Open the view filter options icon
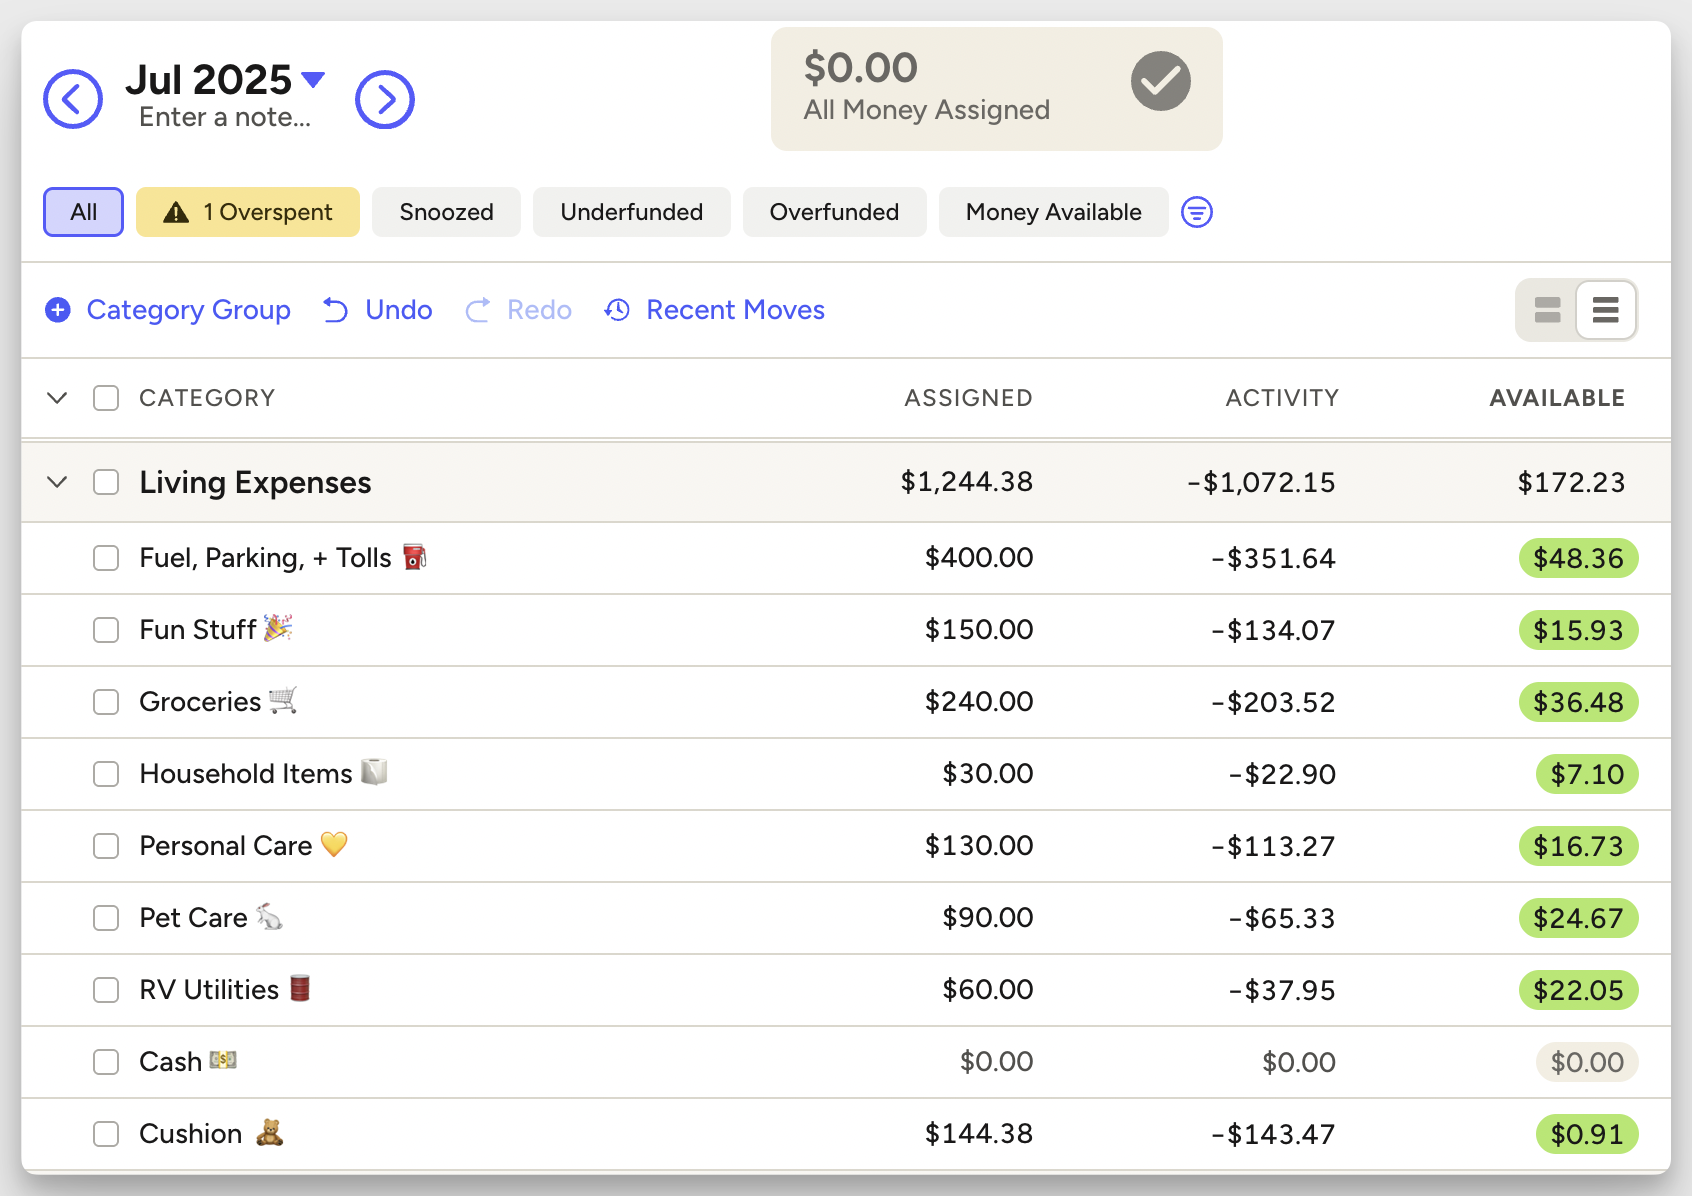Viewport: 1692px width, 1196px height. point(1197,212)
